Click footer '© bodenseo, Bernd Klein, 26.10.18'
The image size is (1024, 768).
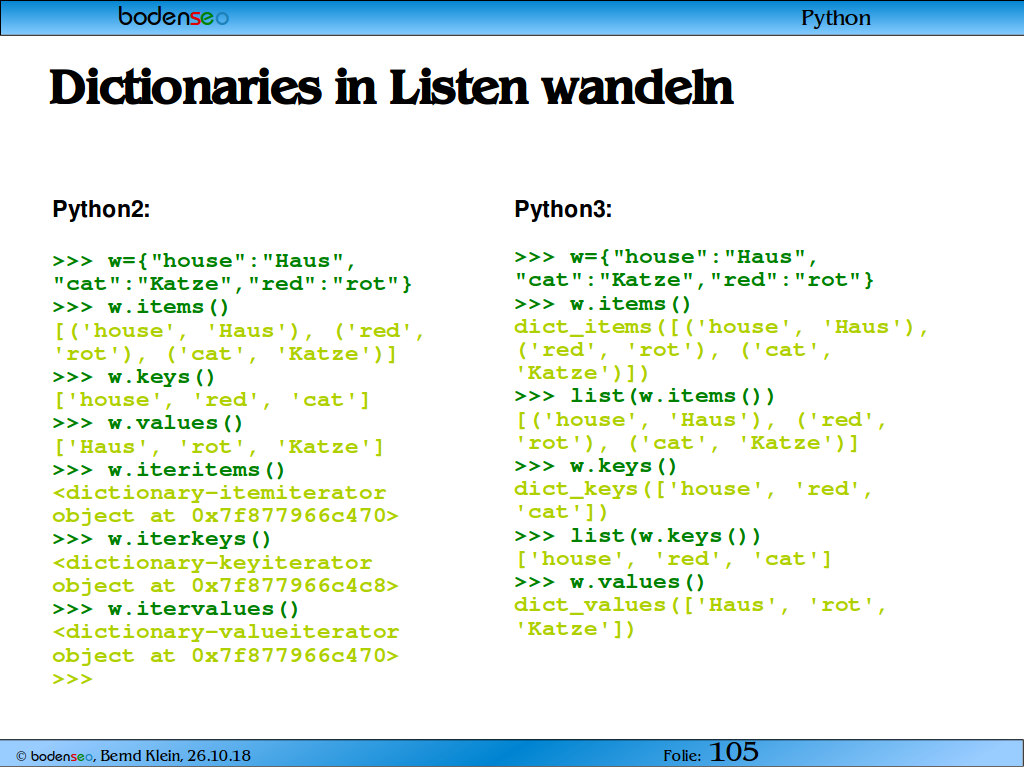click(x=133, y=756)
